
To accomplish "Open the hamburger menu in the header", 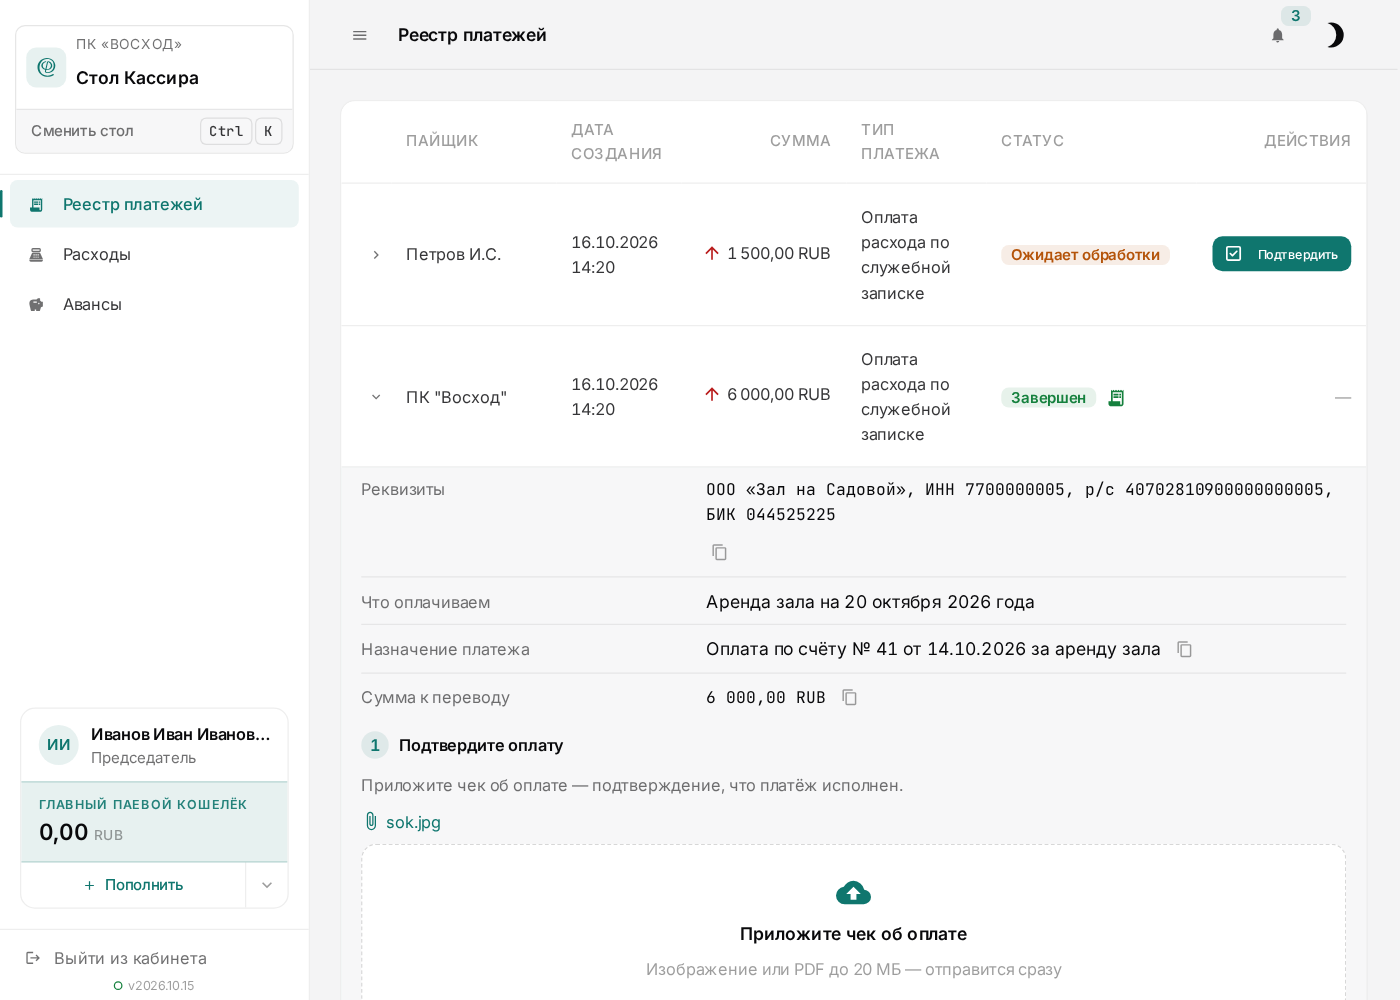I will coord(360,35).
